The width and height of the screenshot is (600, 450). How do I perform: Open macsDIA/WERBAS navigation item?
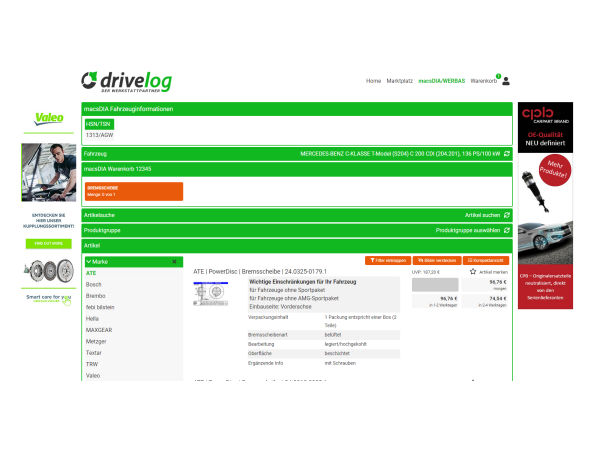pyautogui.click(x=442, y=81)
